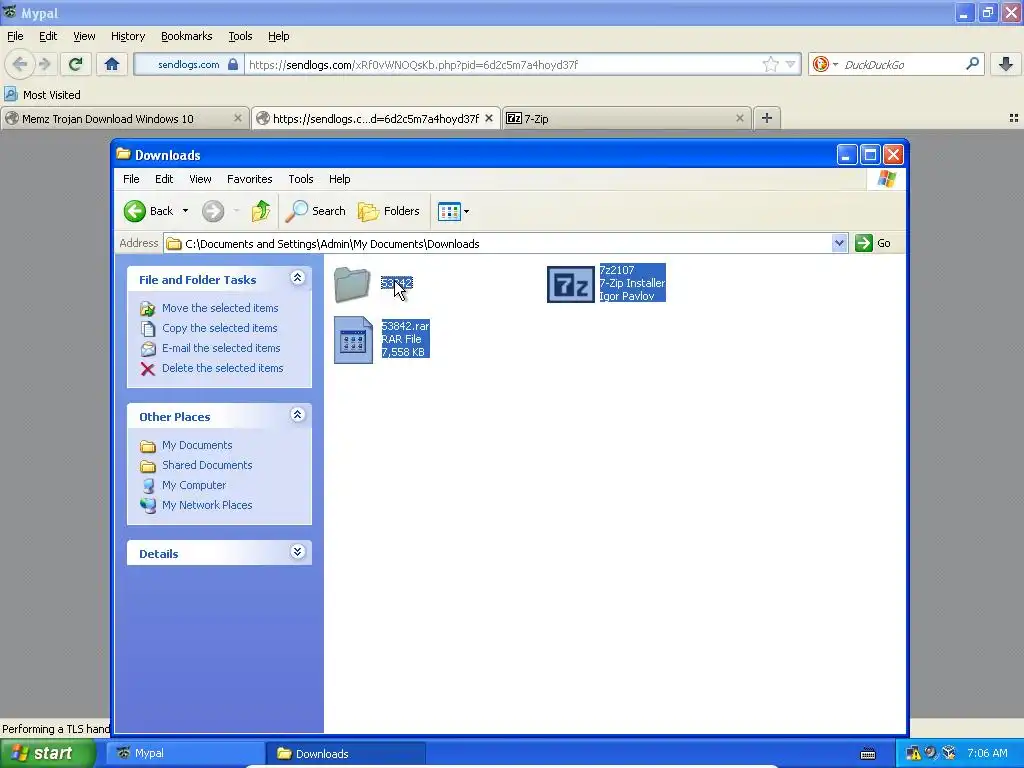The image size is (1024, 768).
Task: Open Help menu in Downloads window
Action: pyautogui.click(x=339, y=179)
